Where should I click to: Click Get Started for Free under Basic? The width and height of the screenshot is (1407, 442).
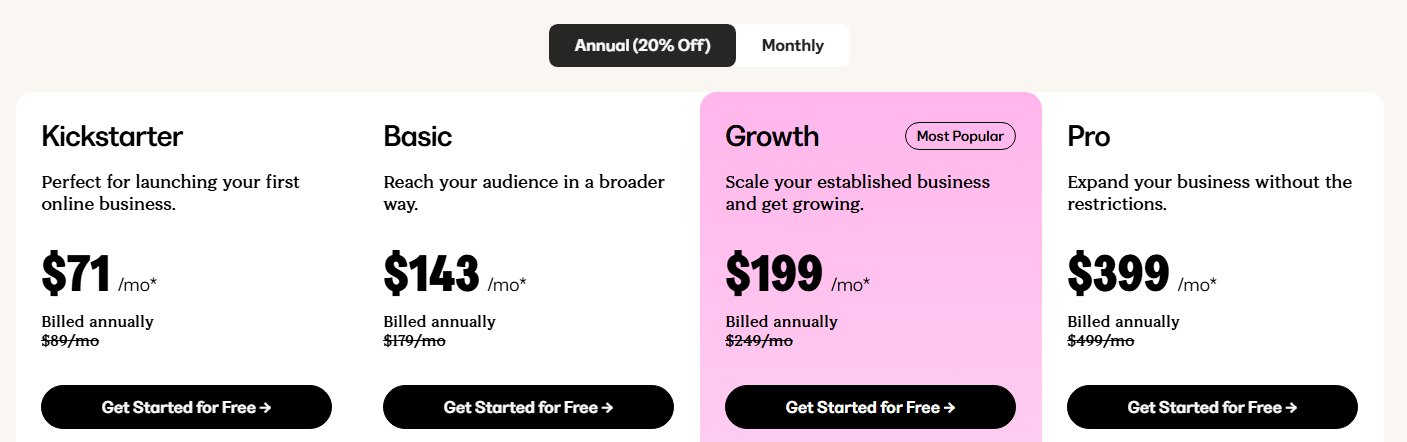[x=528, y=407]
